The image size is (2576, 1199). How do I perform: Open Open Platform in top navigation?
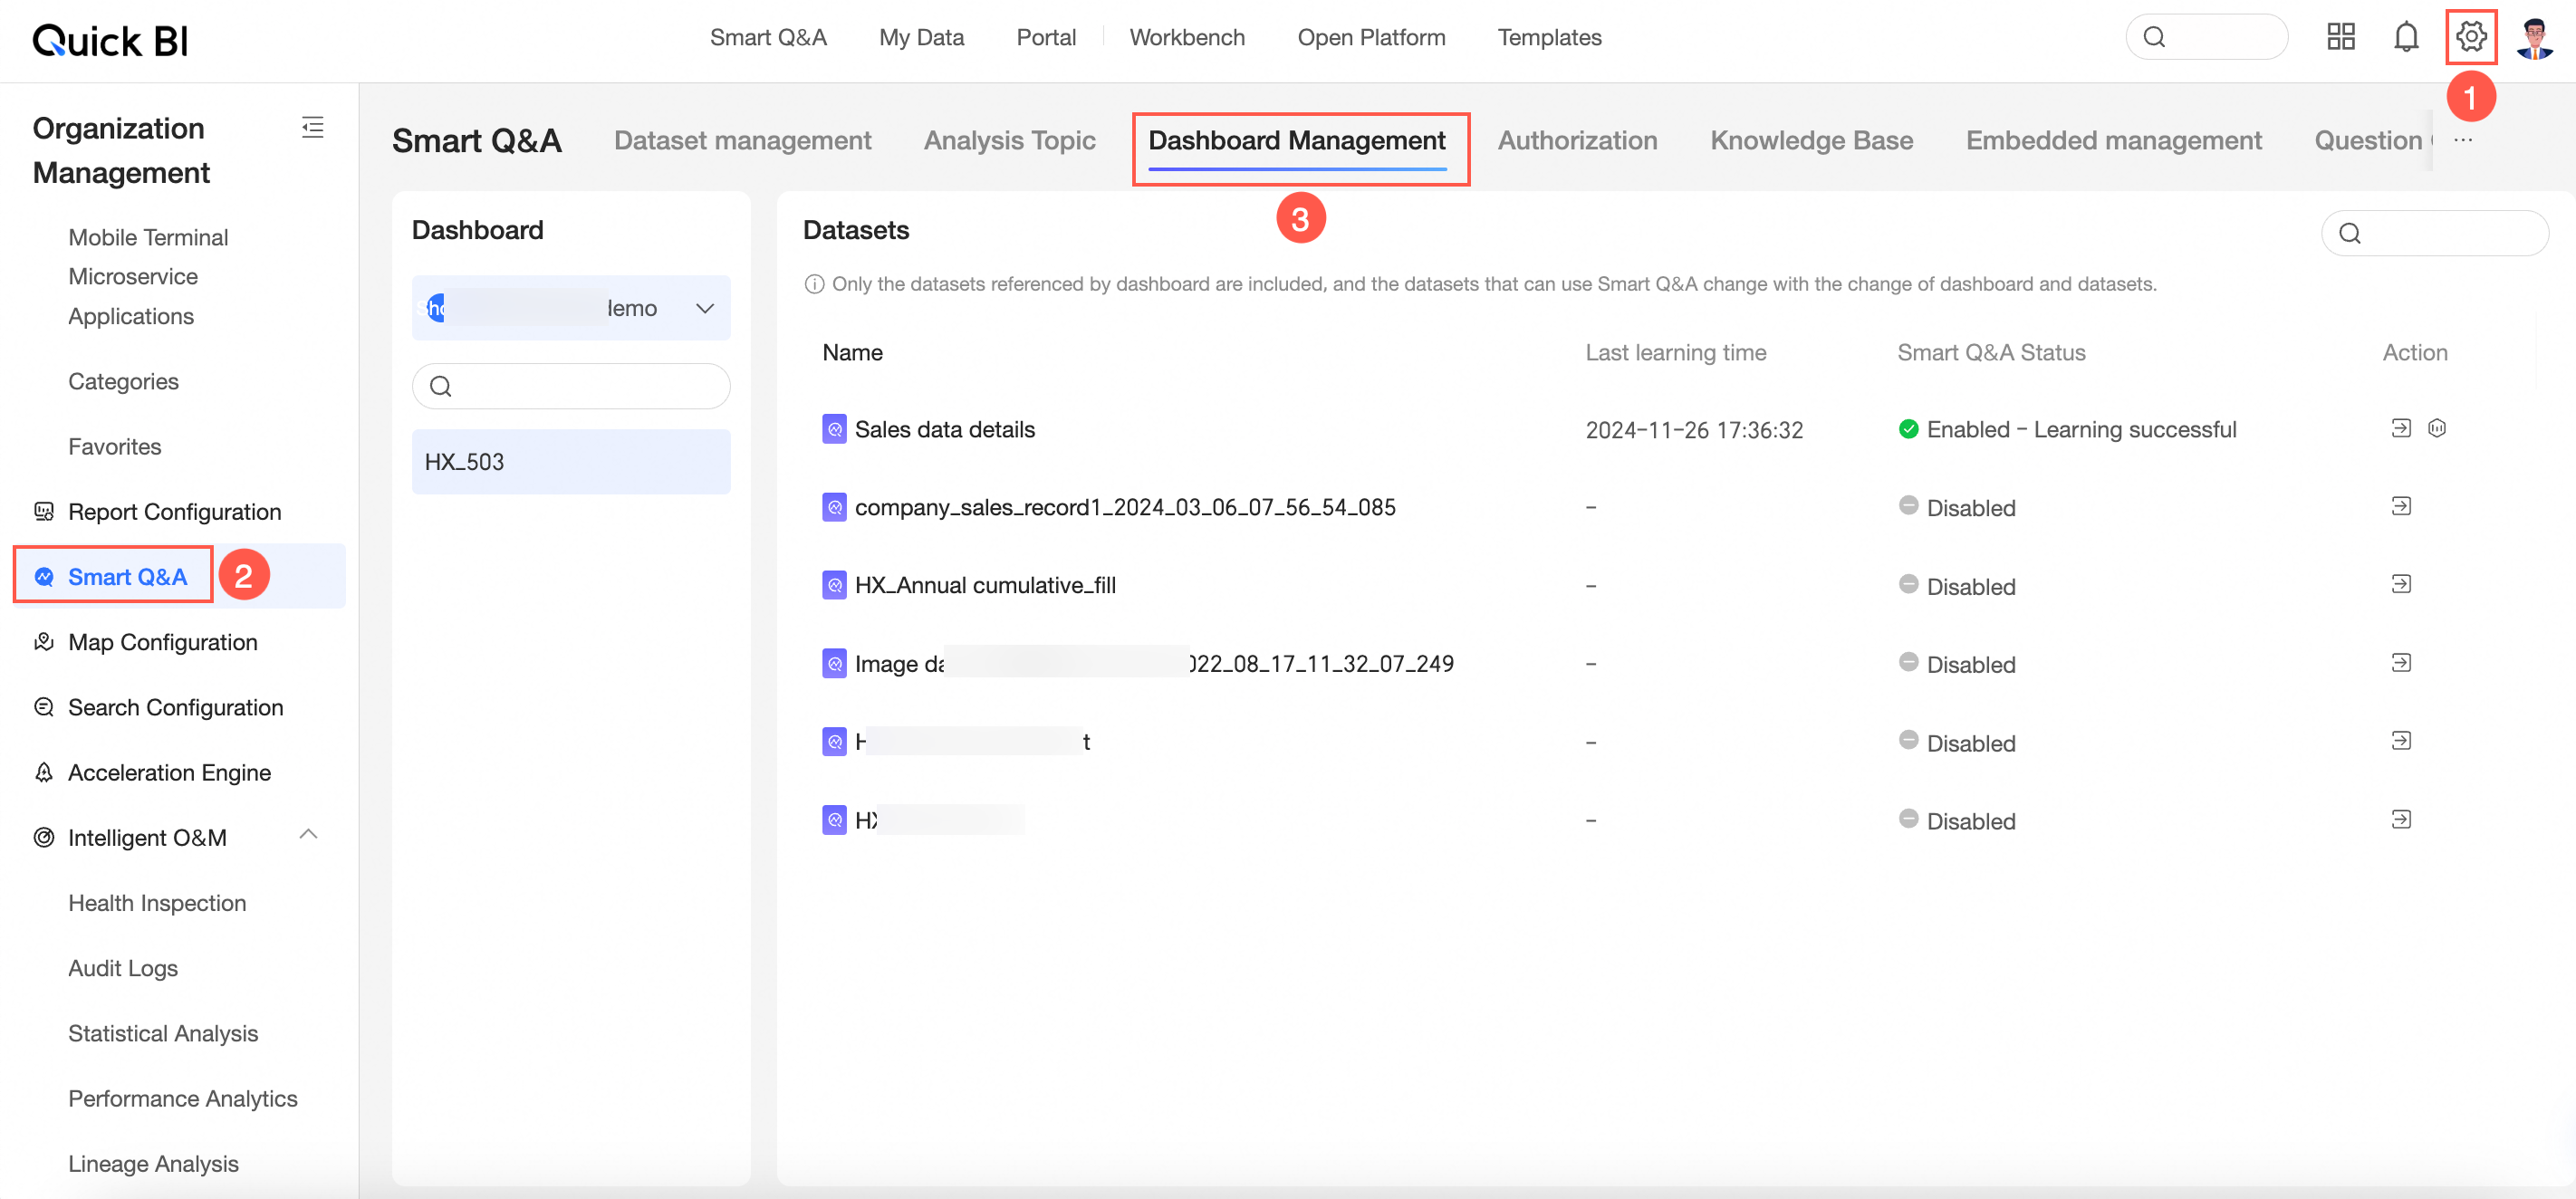(1371, 37)
